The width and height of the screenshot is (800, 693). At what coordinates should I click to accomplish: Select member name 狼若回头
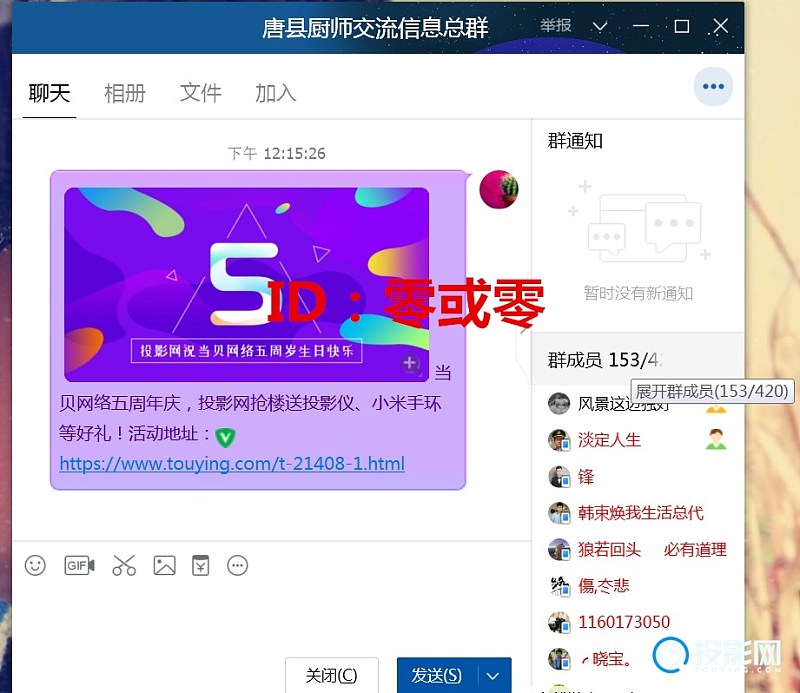[609, 550]
